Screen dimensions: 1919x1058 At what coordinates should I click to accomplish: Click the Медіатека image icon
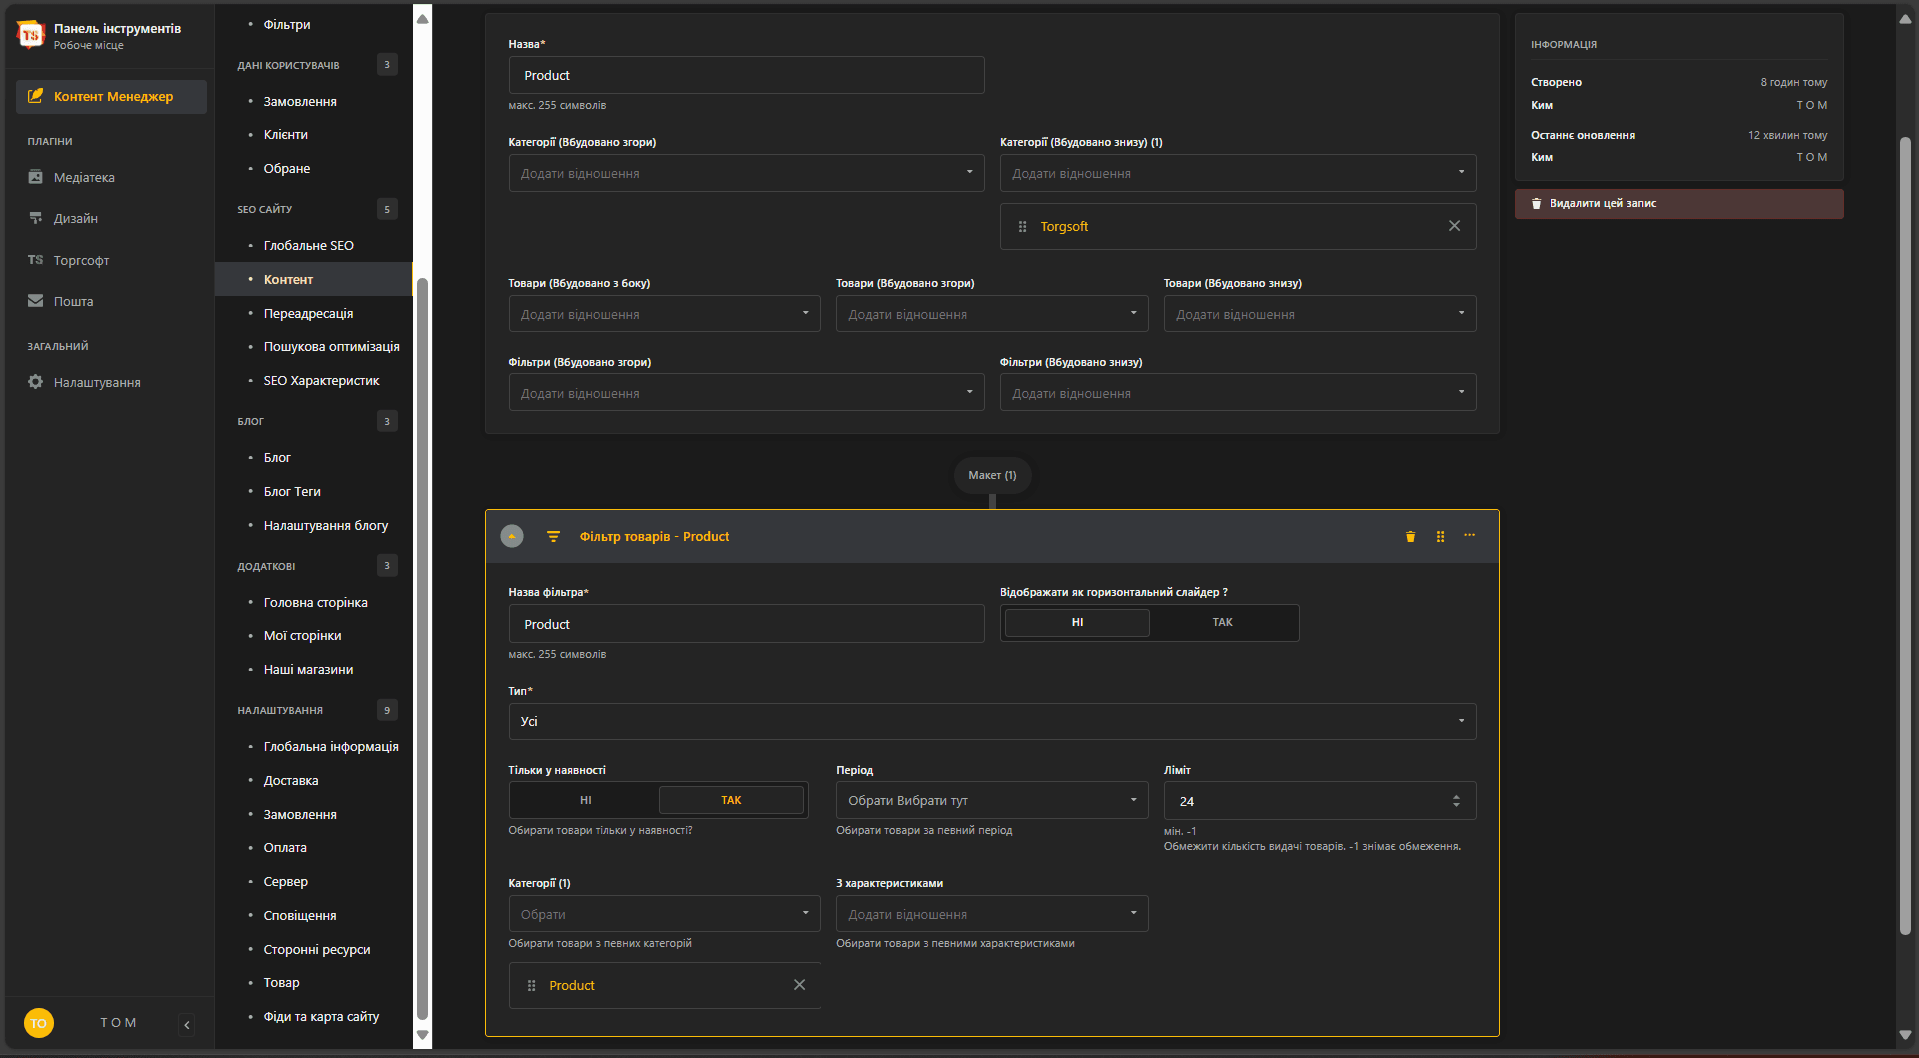(35, 177)
